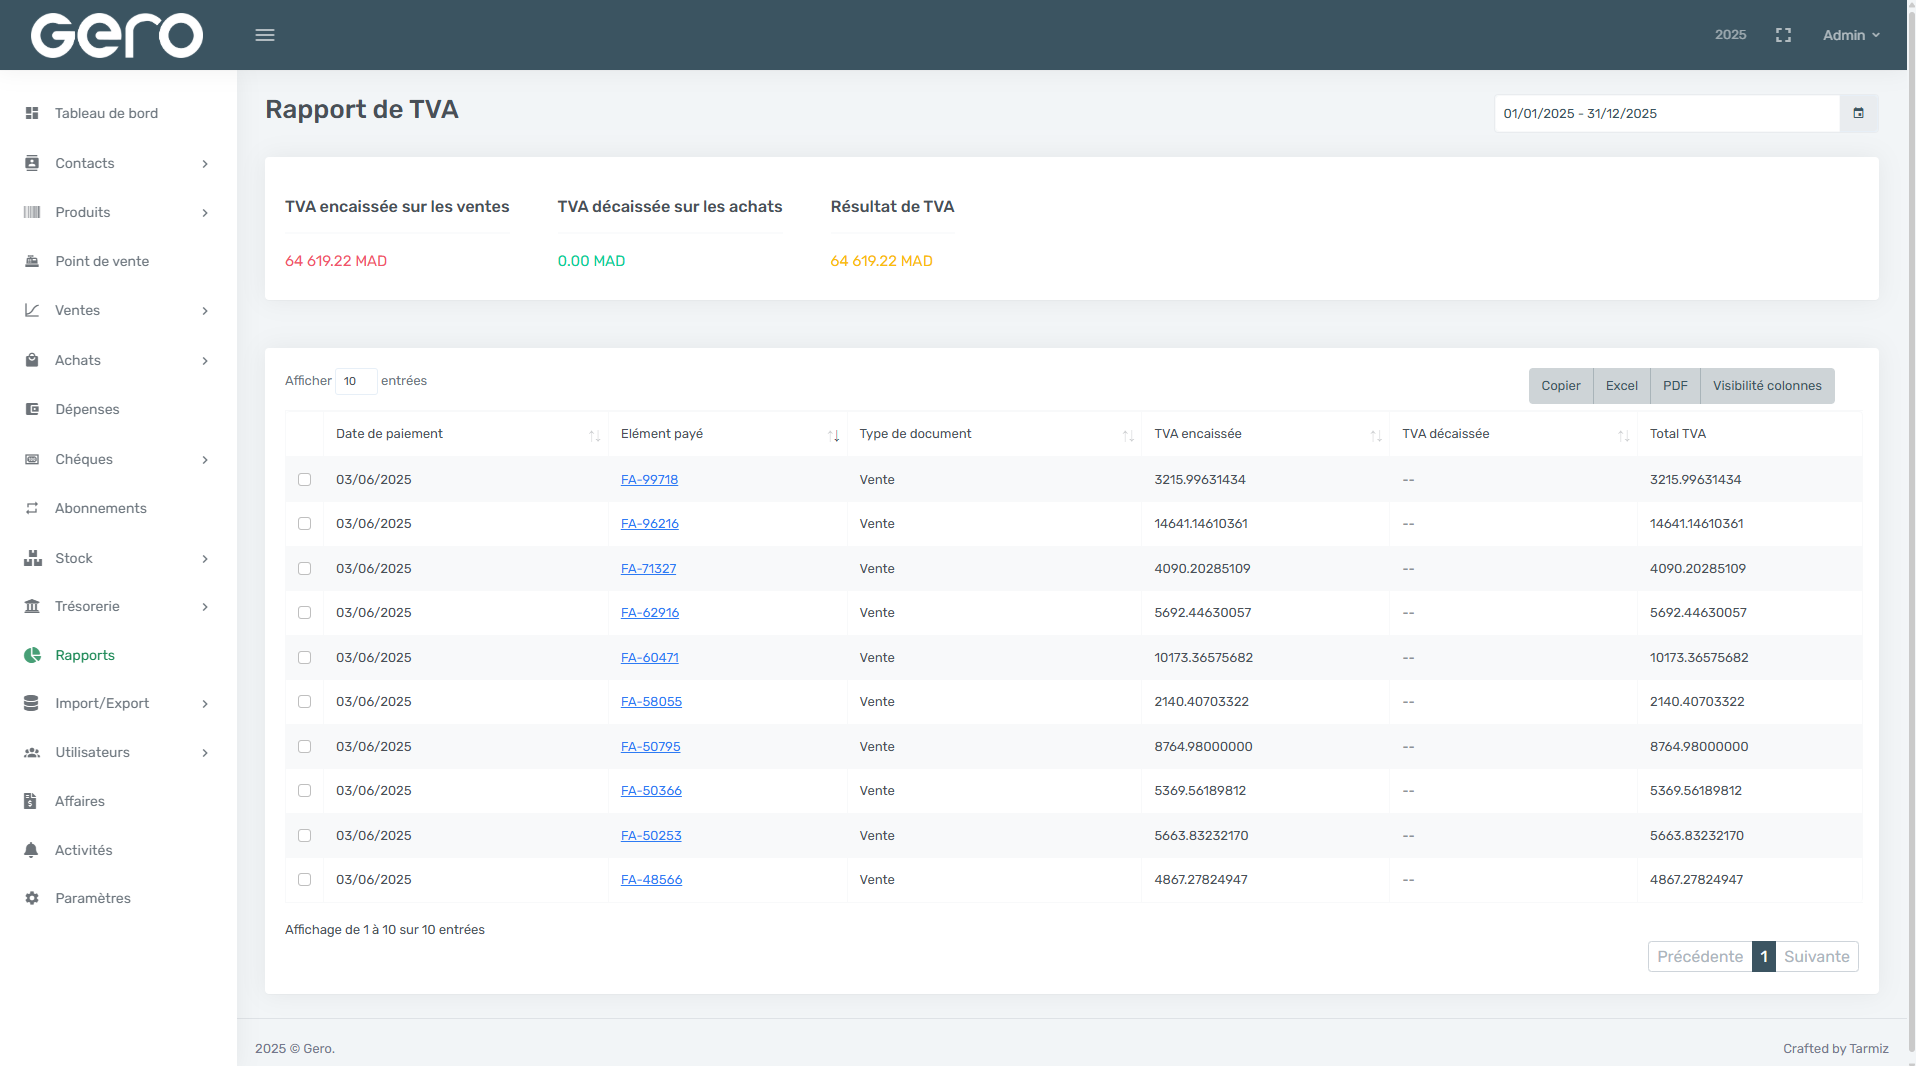
Task: Open the Admin user dropdown
Action: [x=1851, y=35]
